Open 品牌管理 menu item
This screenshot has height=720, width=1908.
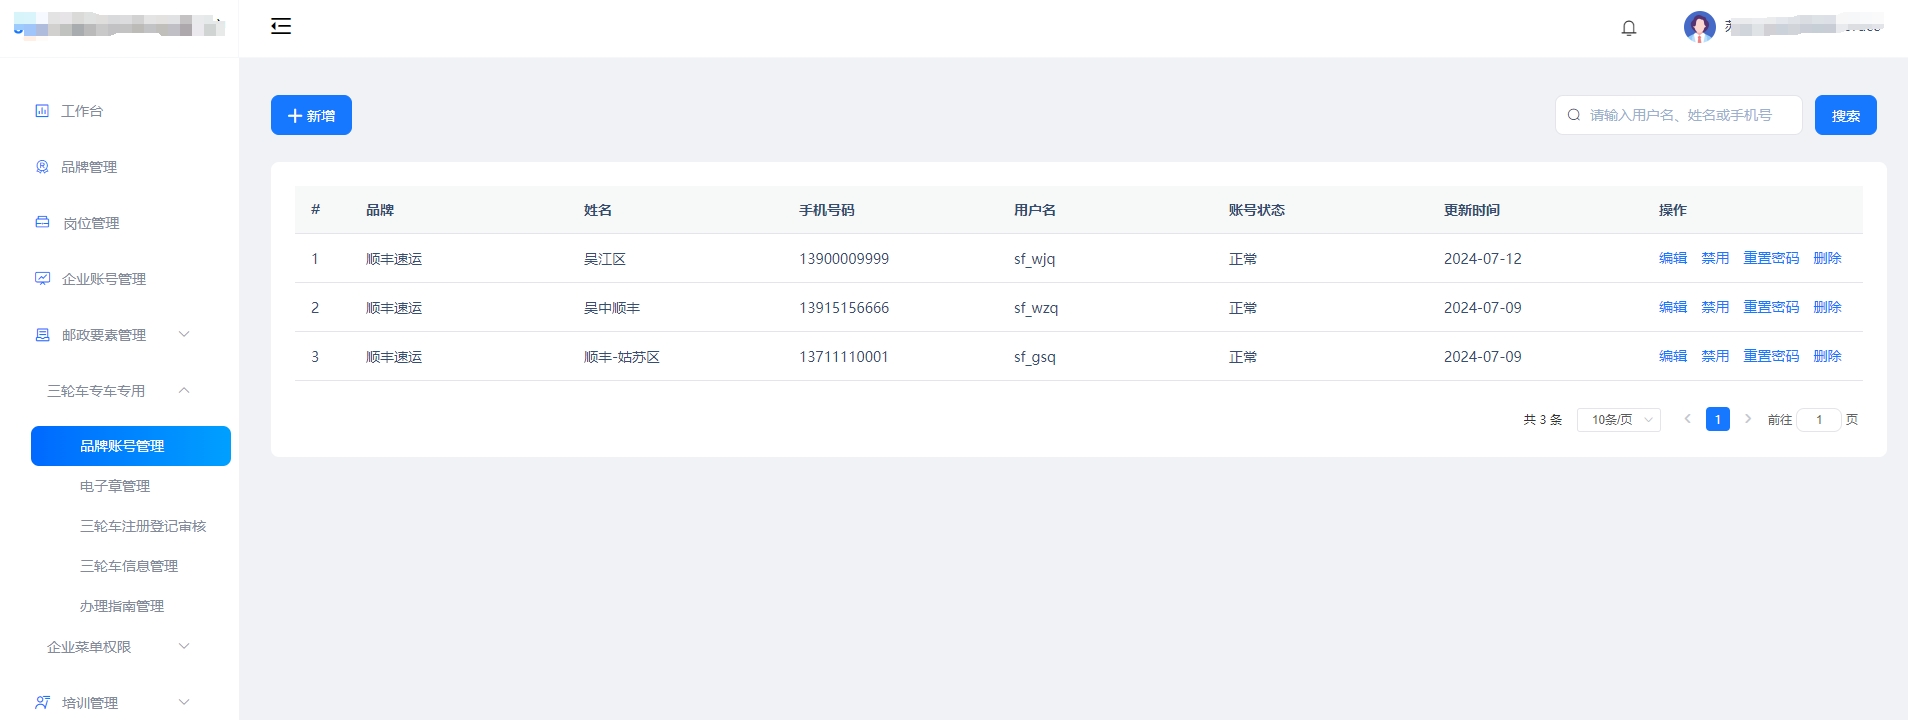89,167
